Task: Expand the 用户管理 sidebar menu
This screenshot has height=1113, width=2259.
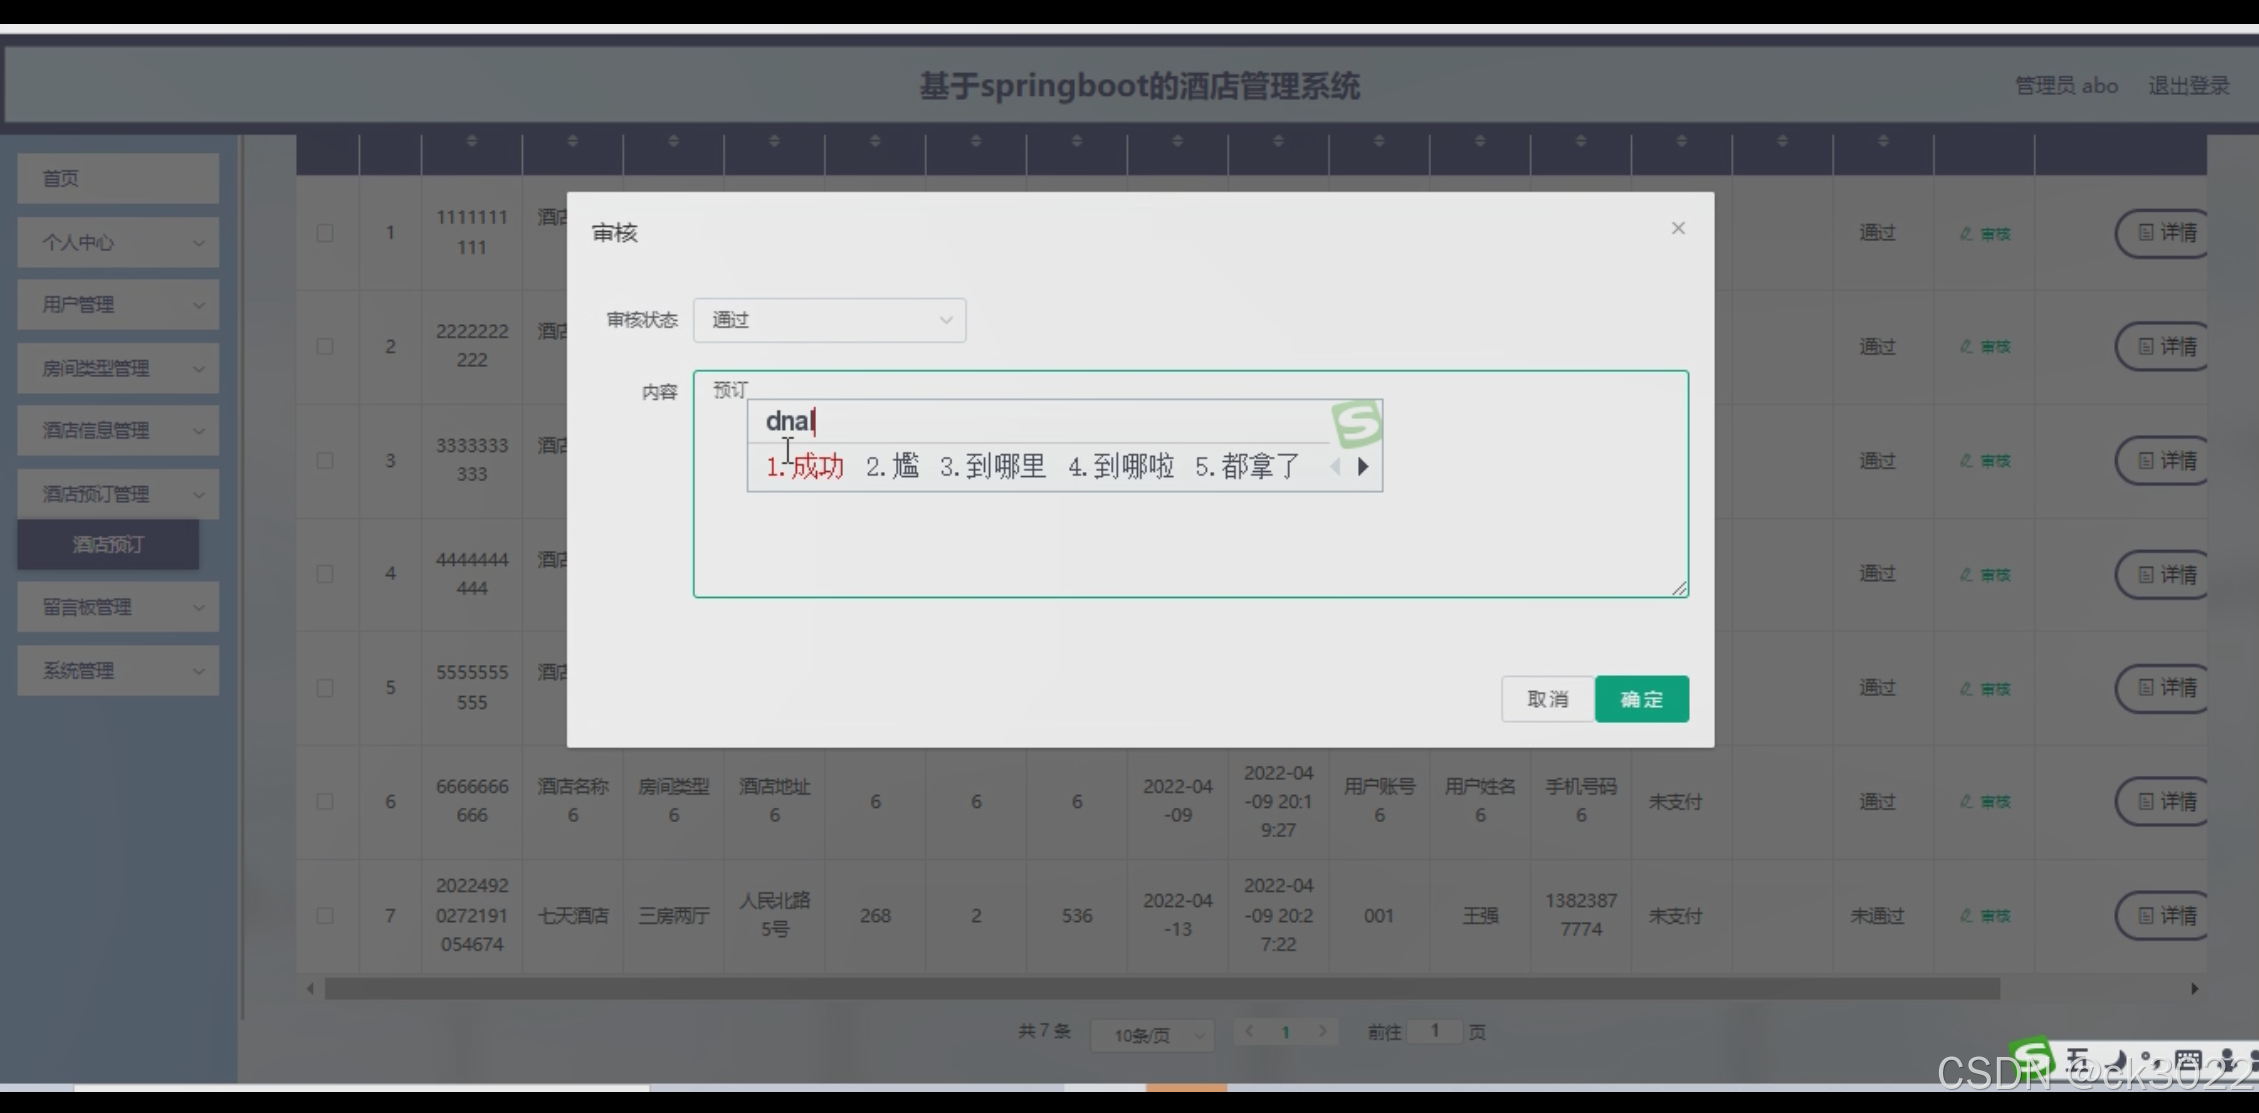Action: click(x=118, y=305)
